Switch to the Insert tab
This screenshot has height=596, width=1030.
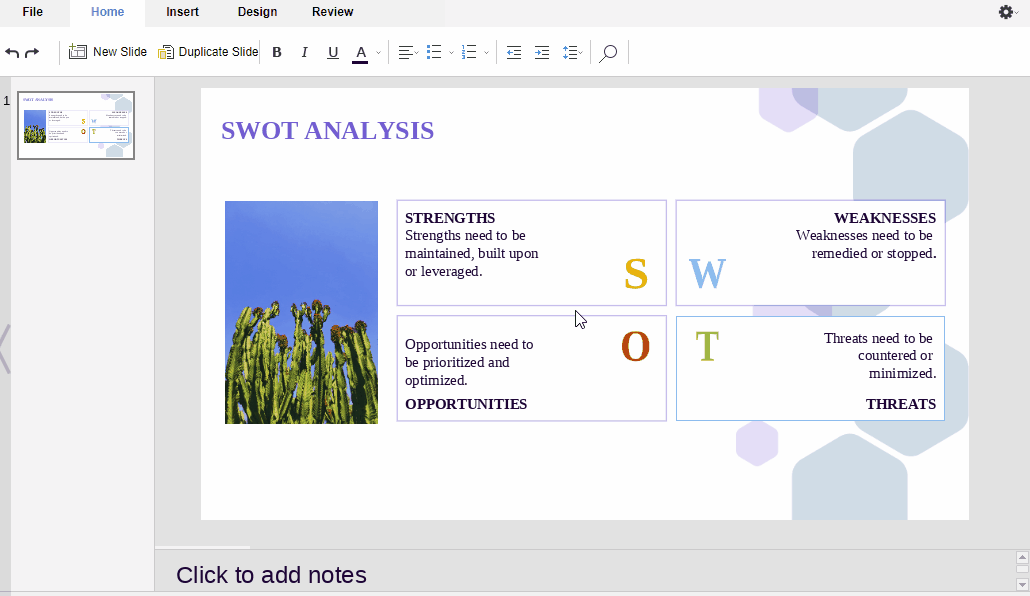point(182,12)
